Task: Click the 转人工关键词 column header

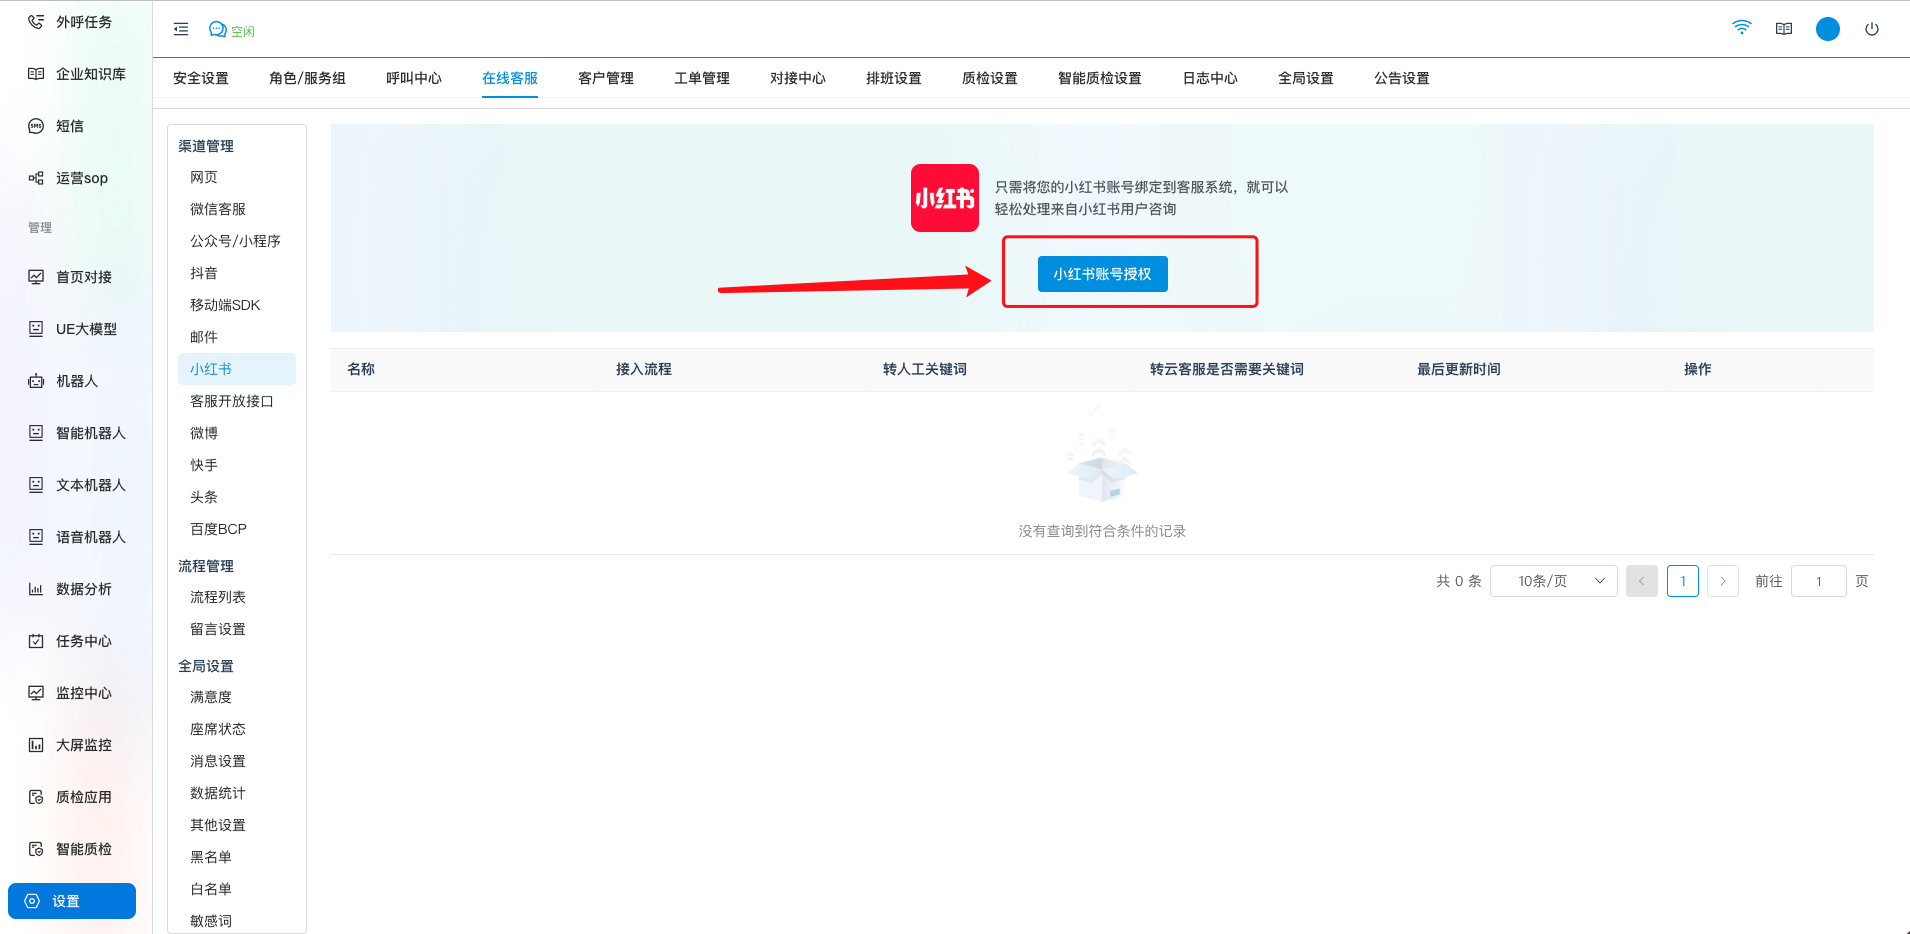Action: (925, 369)
